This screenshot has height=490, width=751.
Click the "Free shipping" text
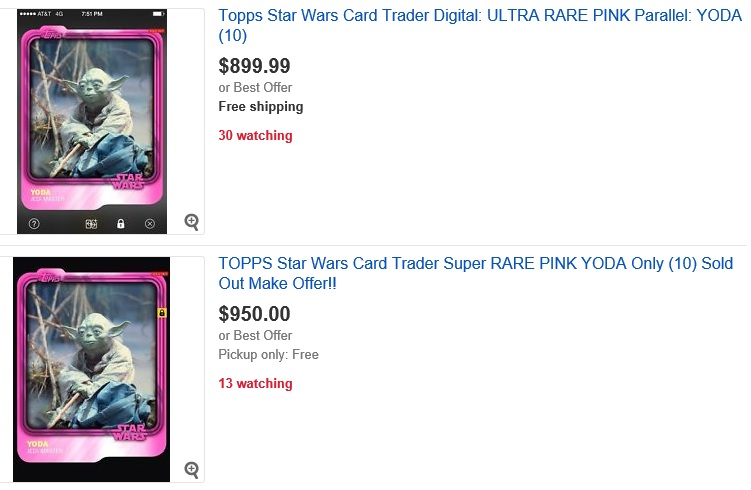click(261, 106)
